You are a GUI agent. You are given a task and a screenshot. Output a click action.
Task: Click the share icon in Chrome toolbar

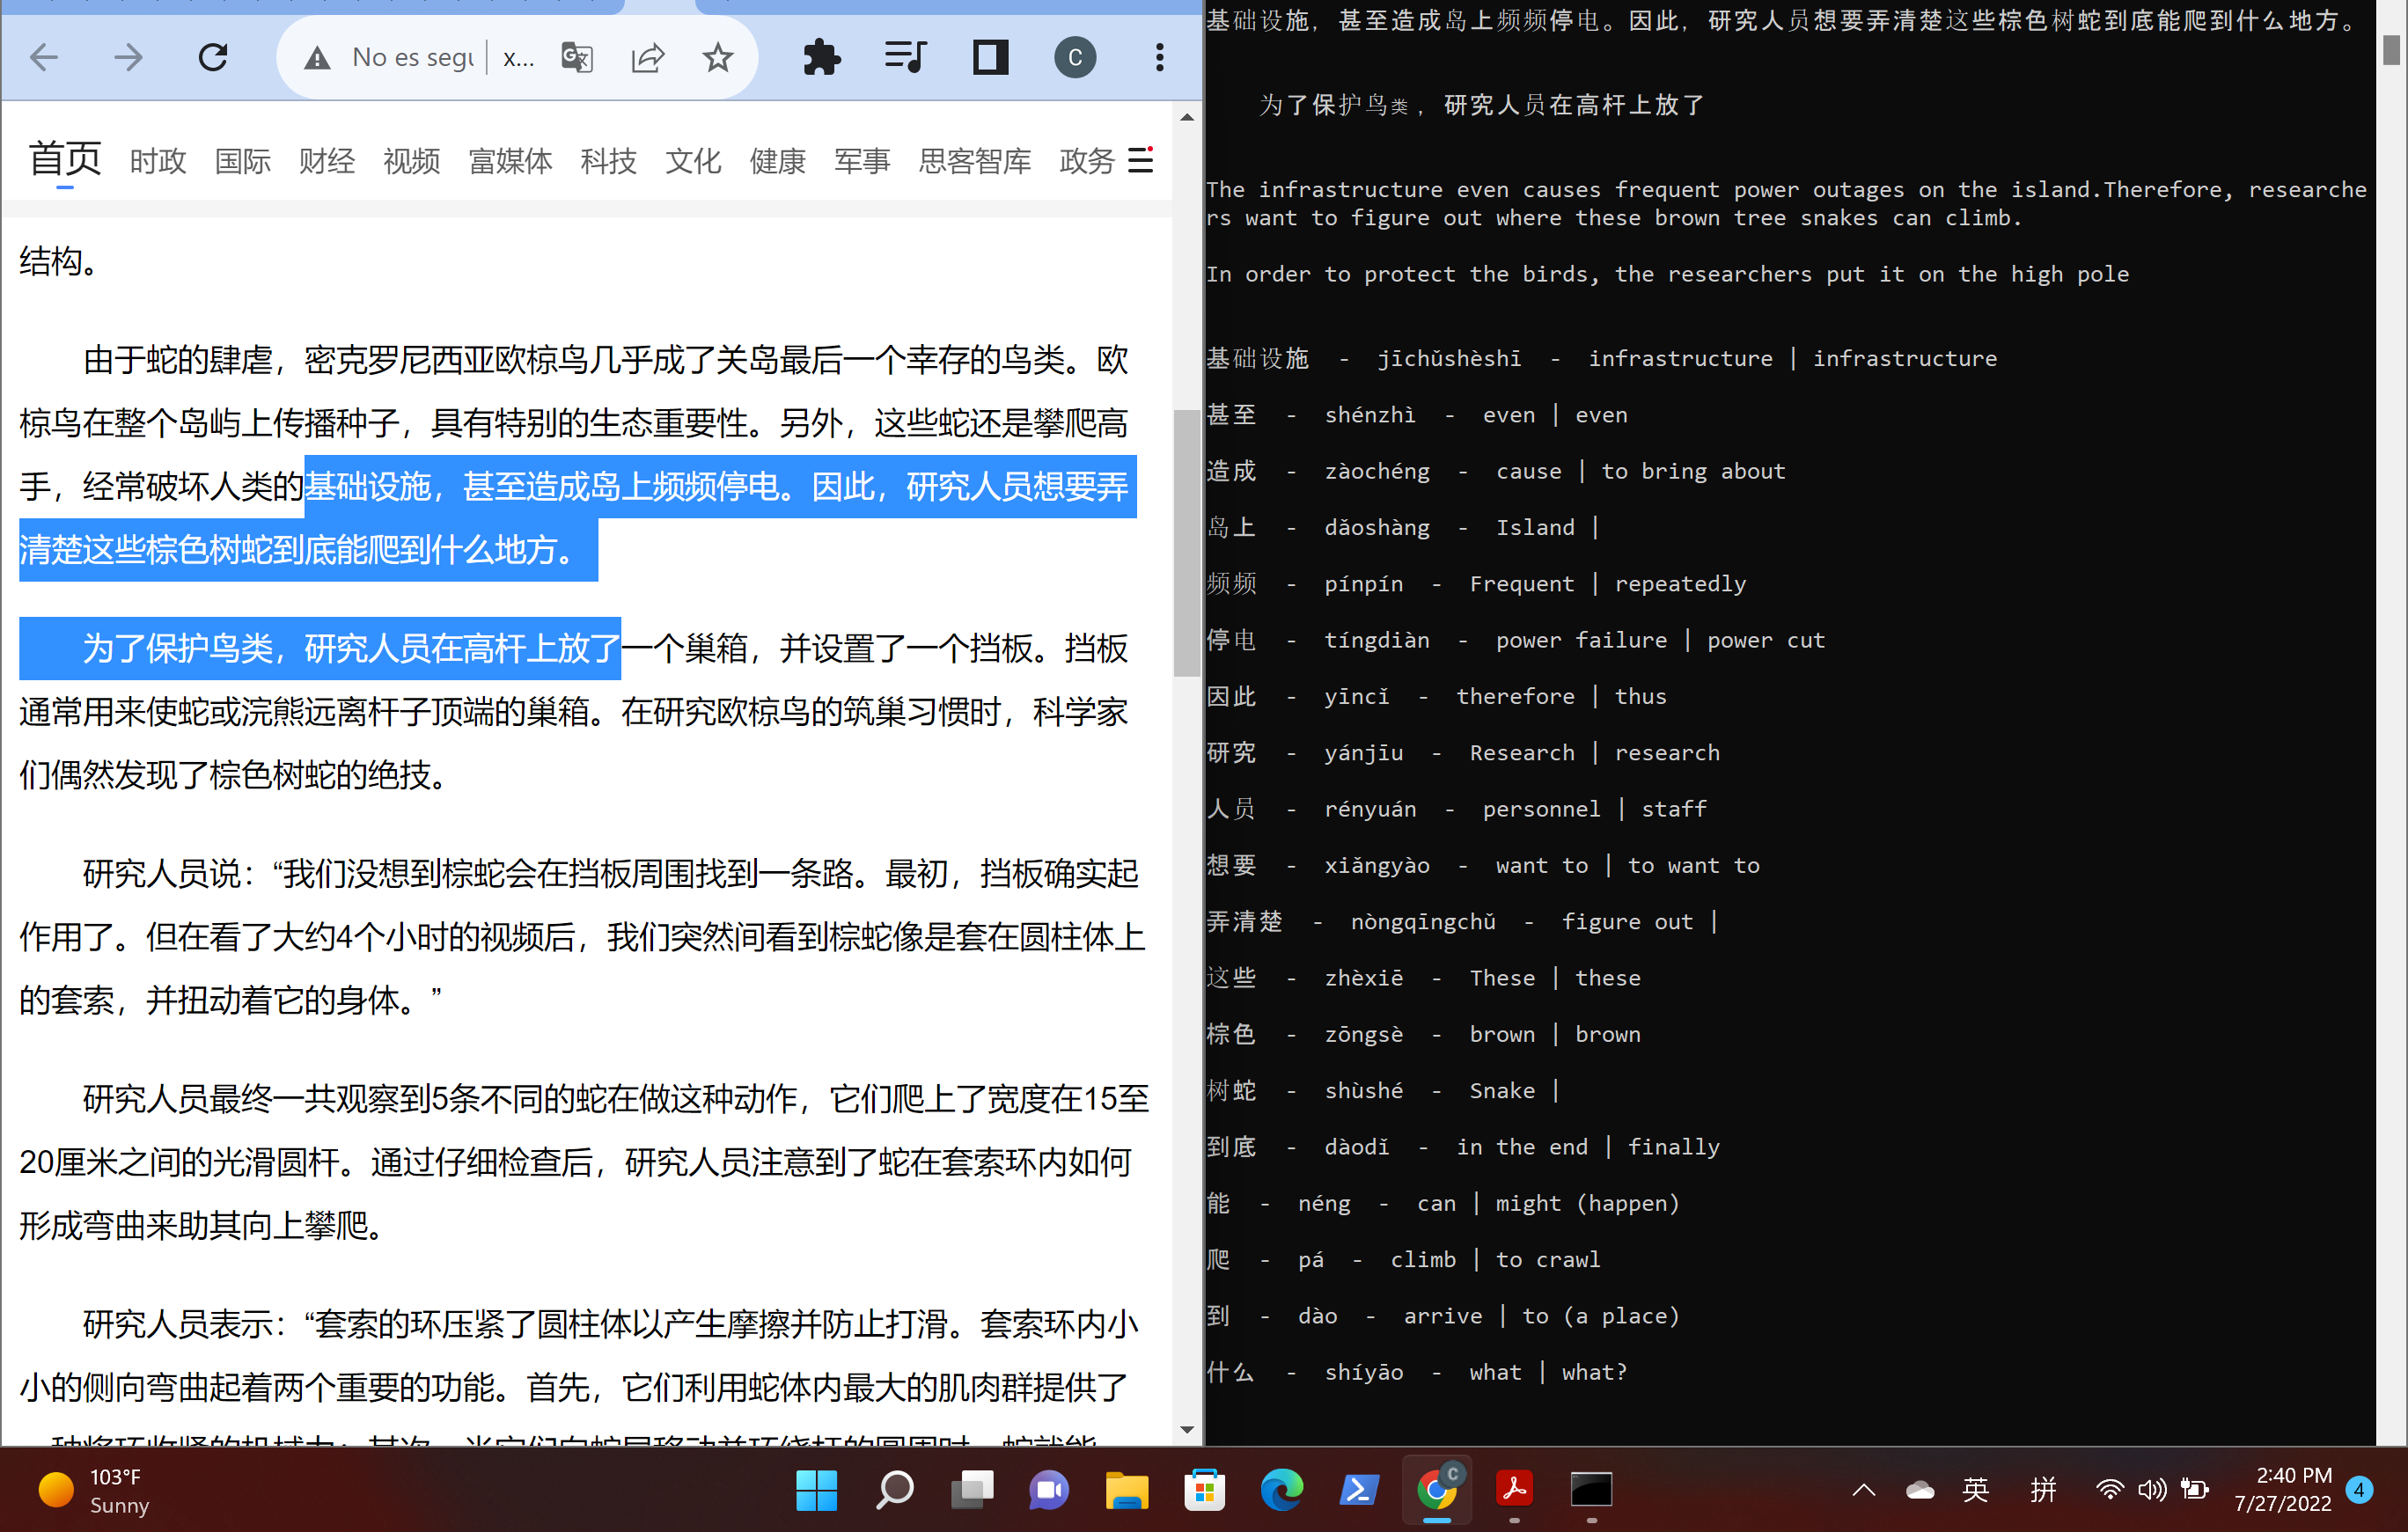coord(648,57)
